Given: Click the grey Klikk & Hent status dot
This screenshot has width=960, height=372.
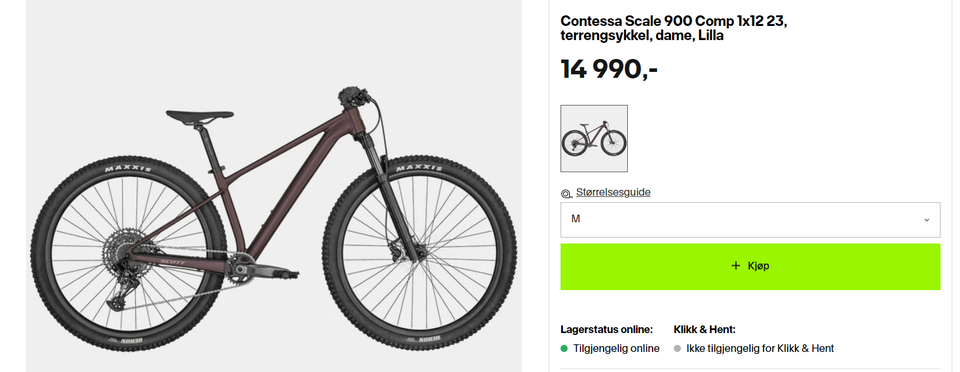Looking at the screenshot, I should pos(677,349).
